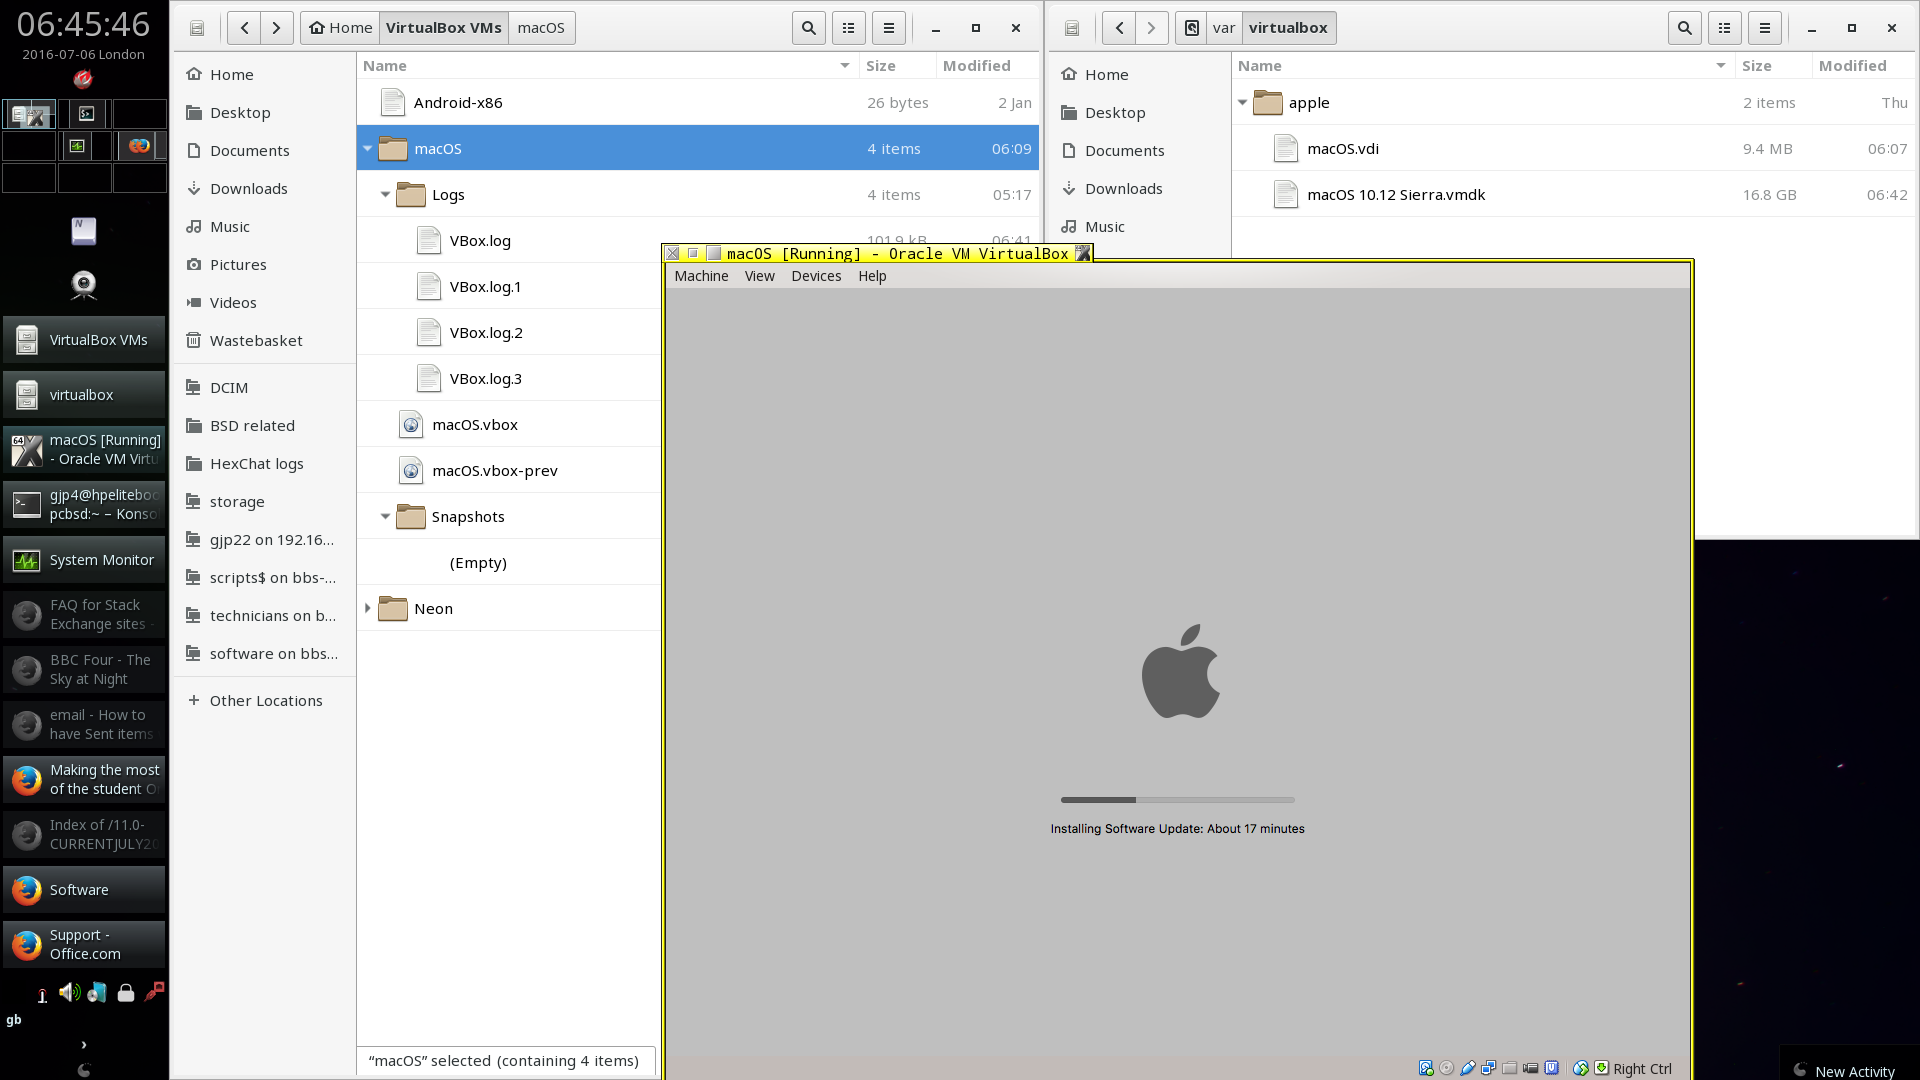Viewport: 1920px width, 1080px height.
Task: Click mouse integration indicator in VirtualBox status bar
Action: pyautogui.click(x=1581, y=1068)
